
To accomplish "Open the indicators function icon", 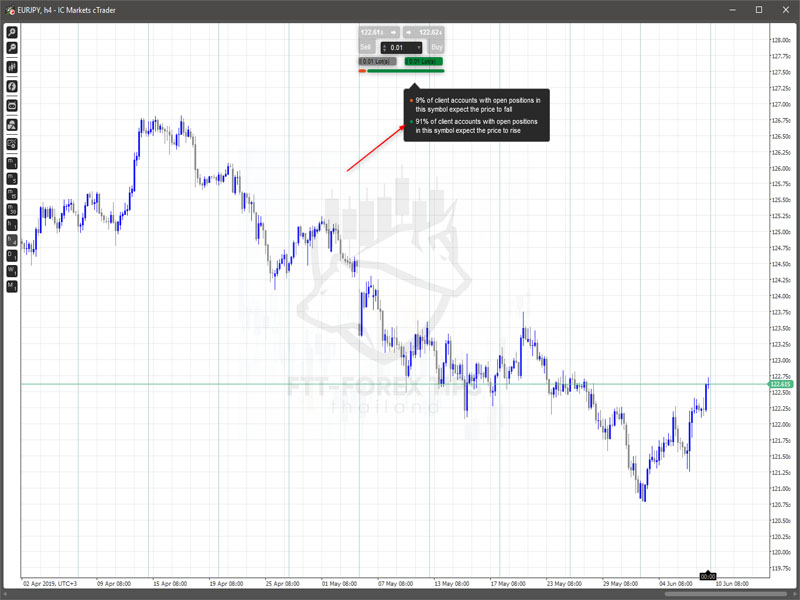I will click(x=12, y=86).
